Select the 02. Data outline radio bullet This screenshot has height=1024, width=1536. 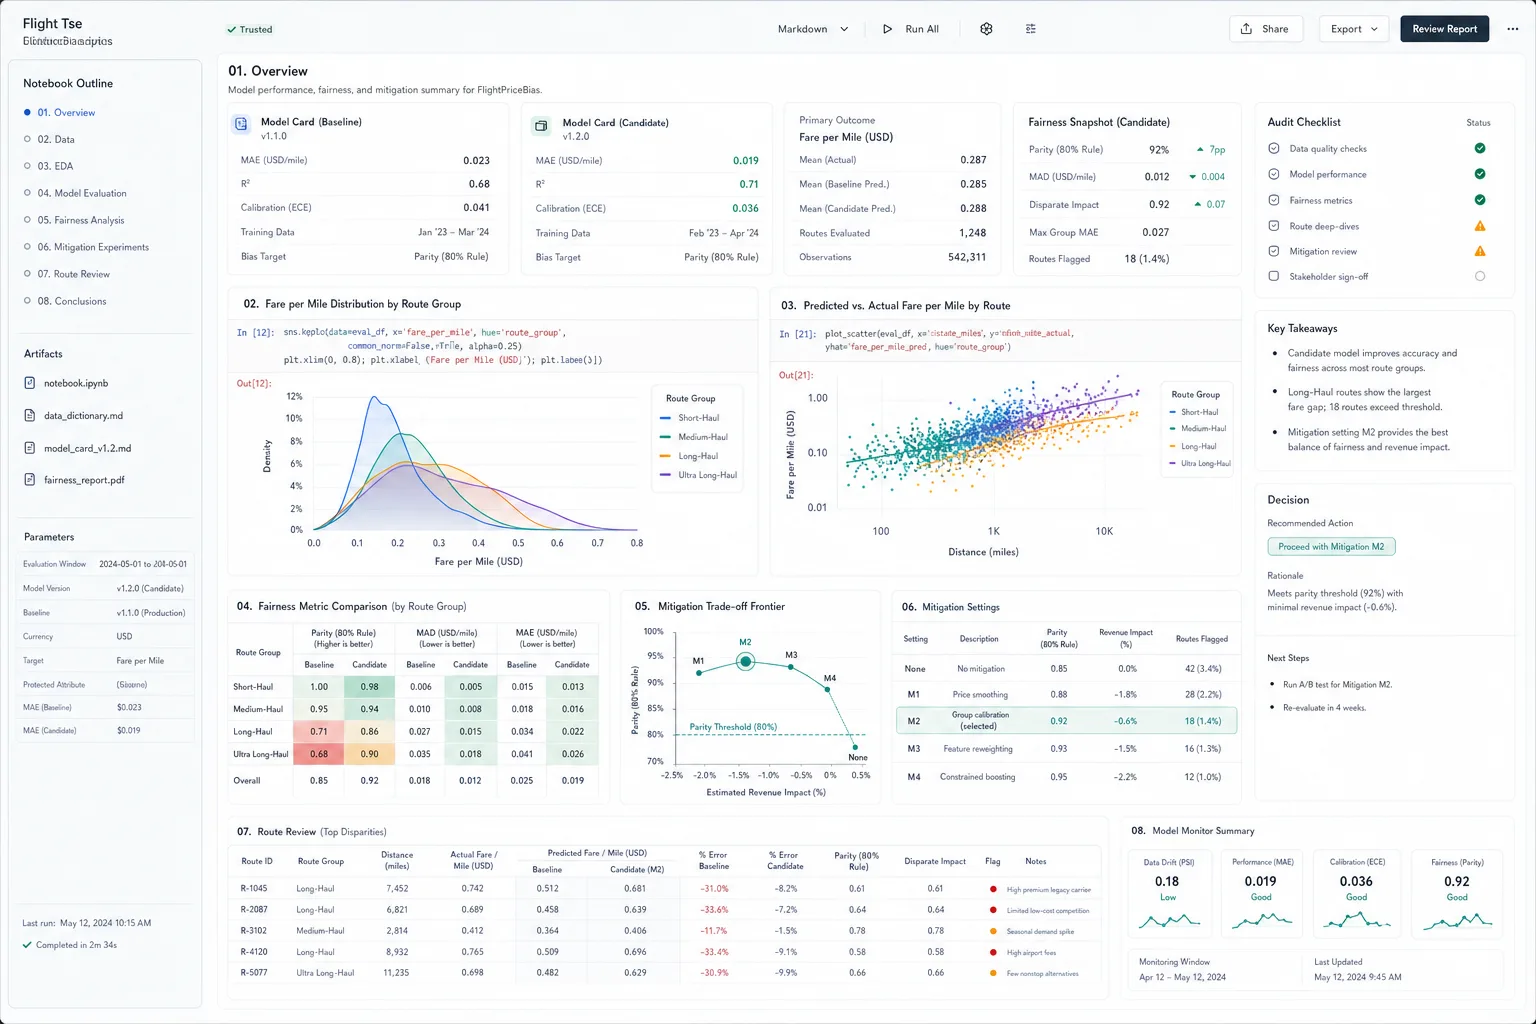point(27,139)
